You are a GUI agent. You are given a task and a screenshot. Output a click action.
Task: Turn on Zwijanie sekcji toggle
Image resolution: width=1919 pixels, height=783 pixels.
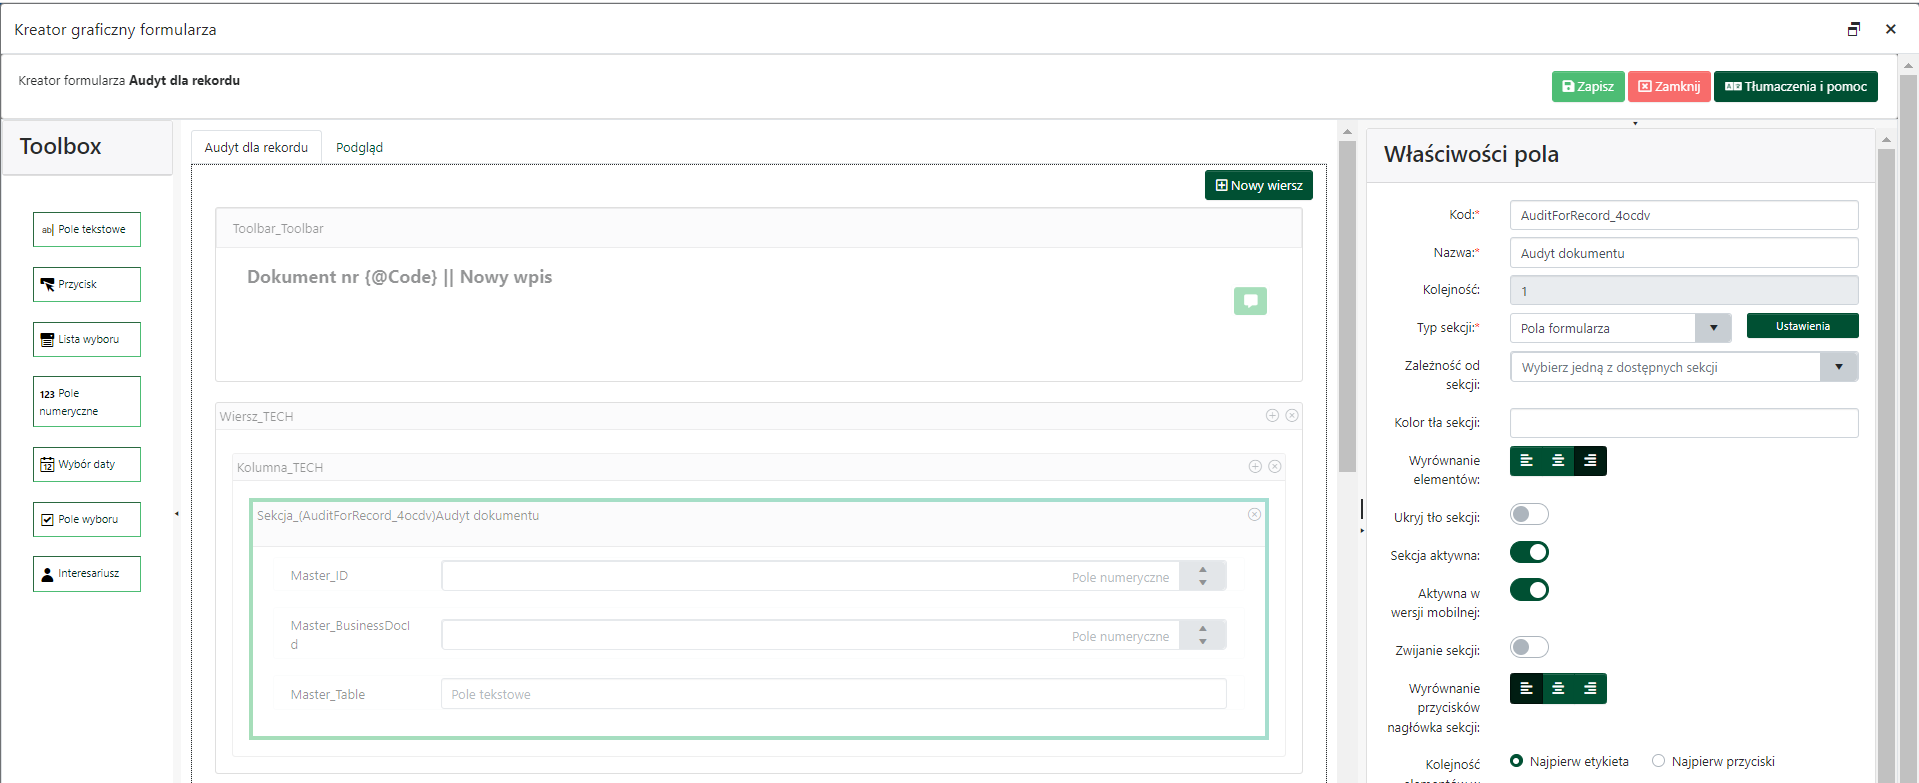pos(1529,647)
